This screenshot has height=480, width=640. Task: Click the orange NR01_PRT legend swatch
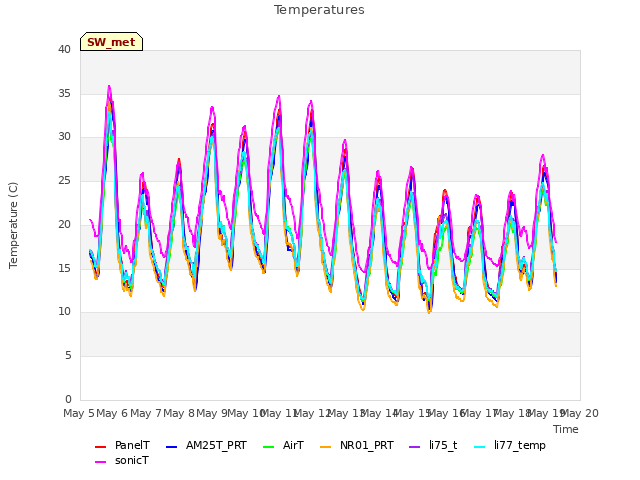click(325, 447)
